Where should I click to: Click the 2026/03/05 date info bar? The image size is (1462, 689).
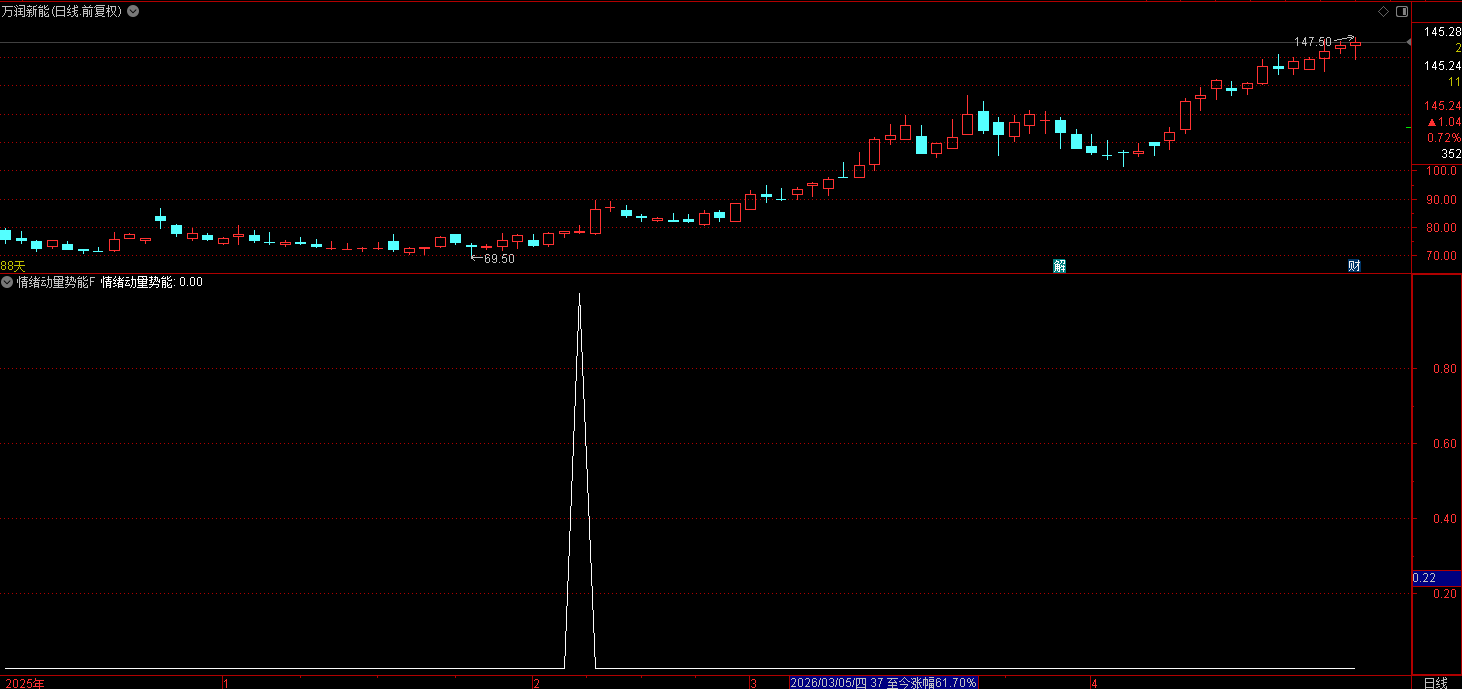[x=883, y=682]
